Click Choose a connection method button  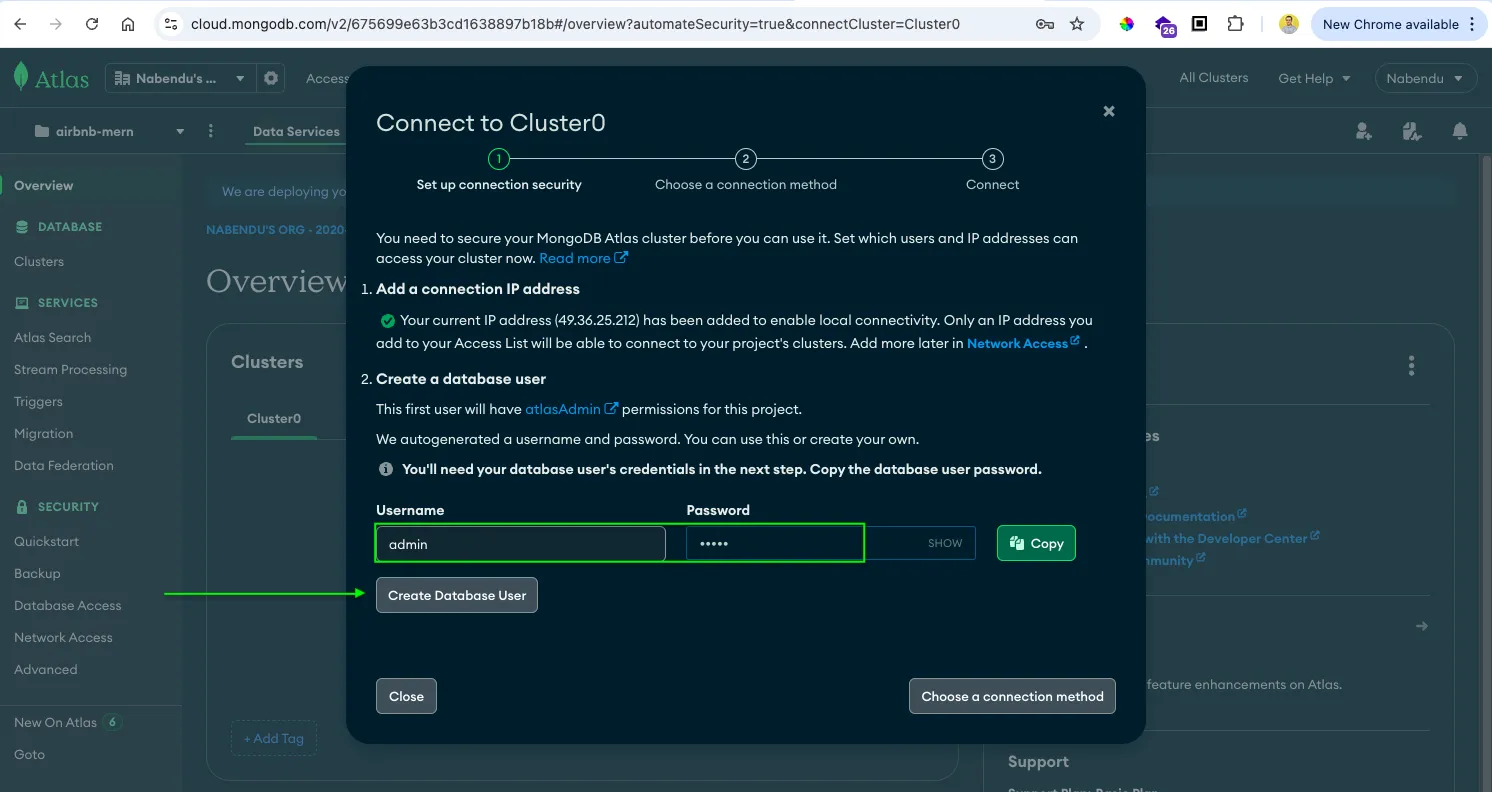click(x=1012, y=696)
